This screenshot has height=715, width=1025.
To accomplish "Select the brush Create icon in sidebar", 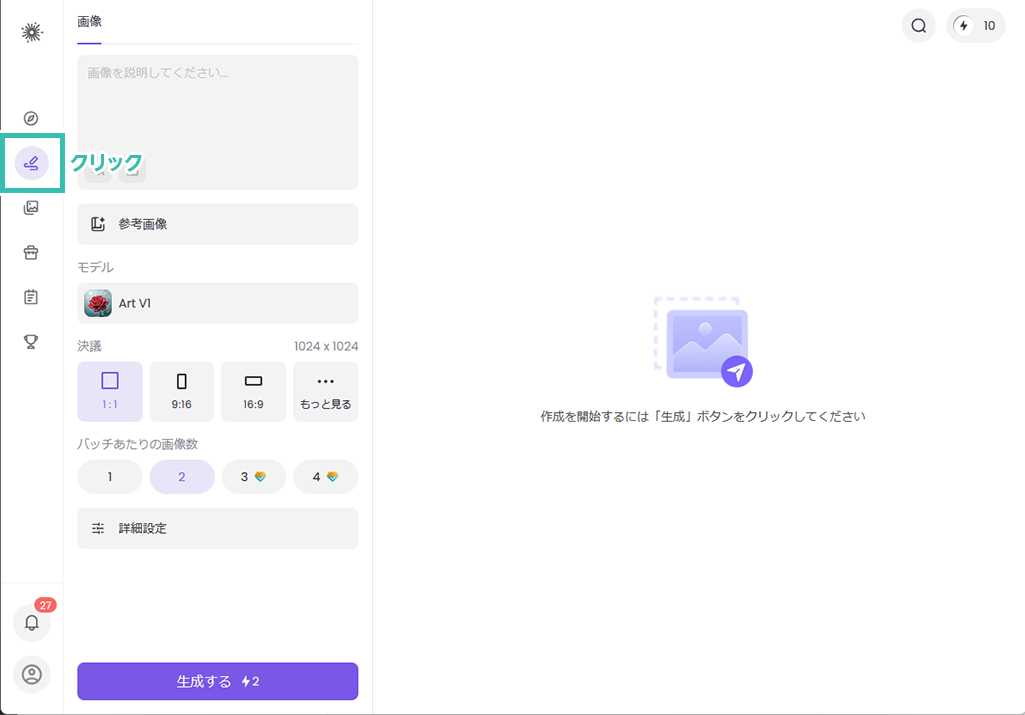I will click(31, 163).
